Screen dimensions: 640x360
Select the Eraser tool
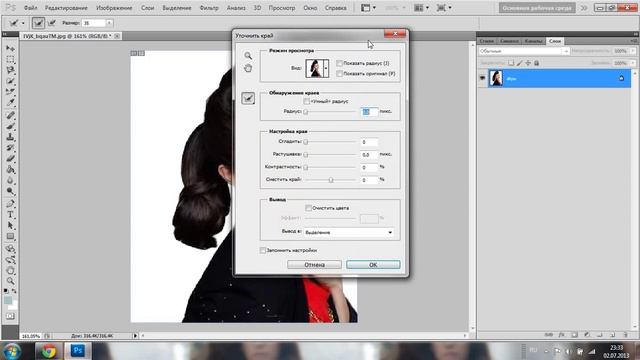pos(10,158)
